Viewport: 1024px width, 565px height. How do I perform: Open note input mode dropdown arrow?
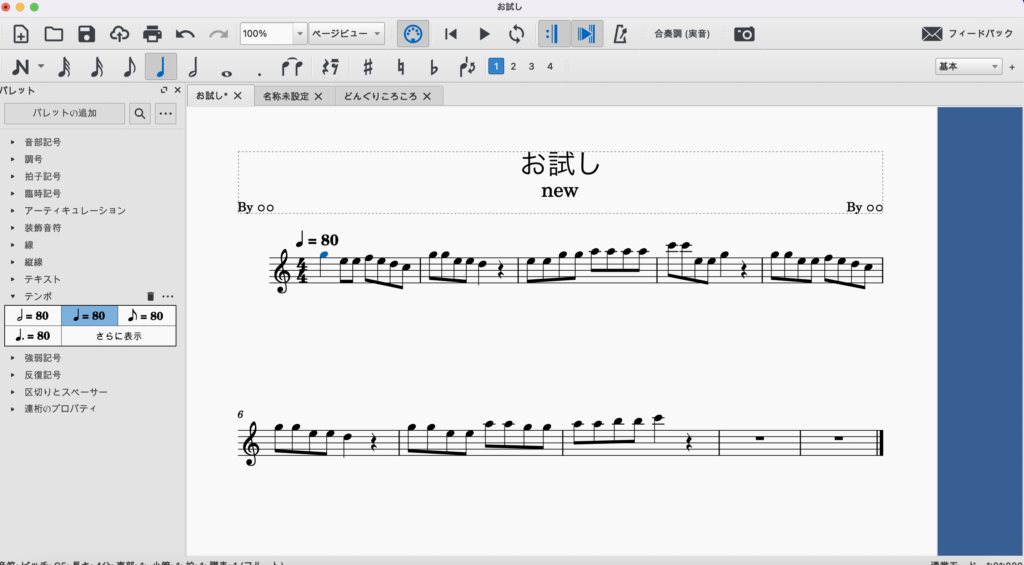click(41, 67)
